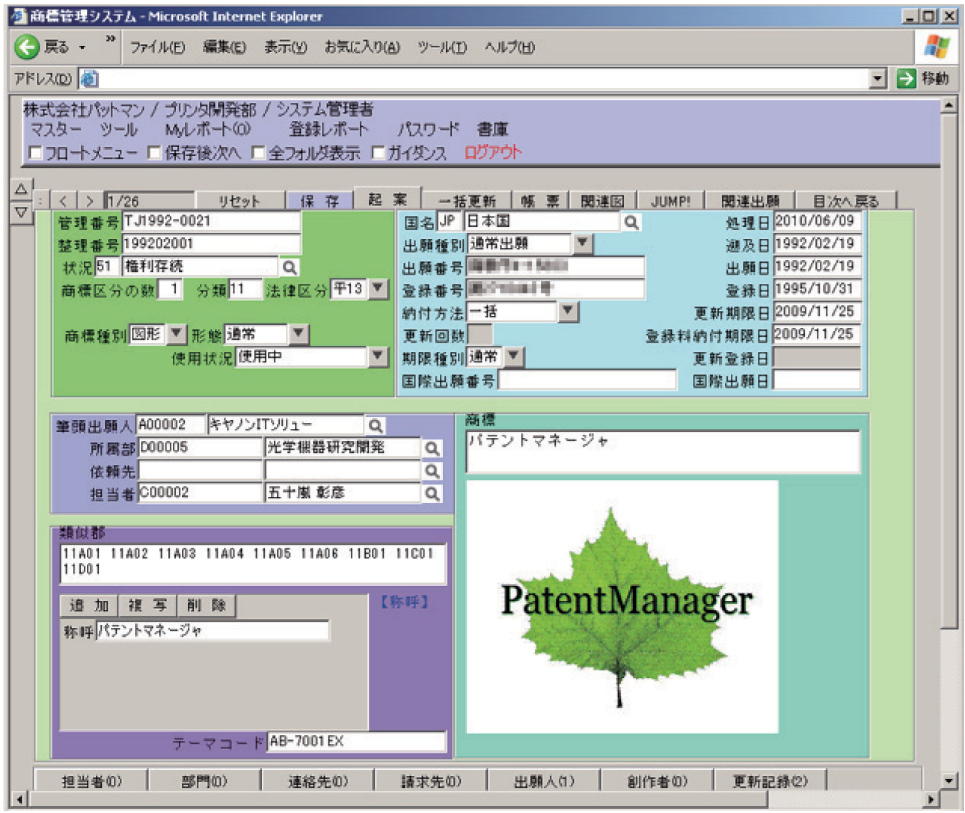Click 複写 button
This screenshot has width=965, height=813.
pos(148,606)
